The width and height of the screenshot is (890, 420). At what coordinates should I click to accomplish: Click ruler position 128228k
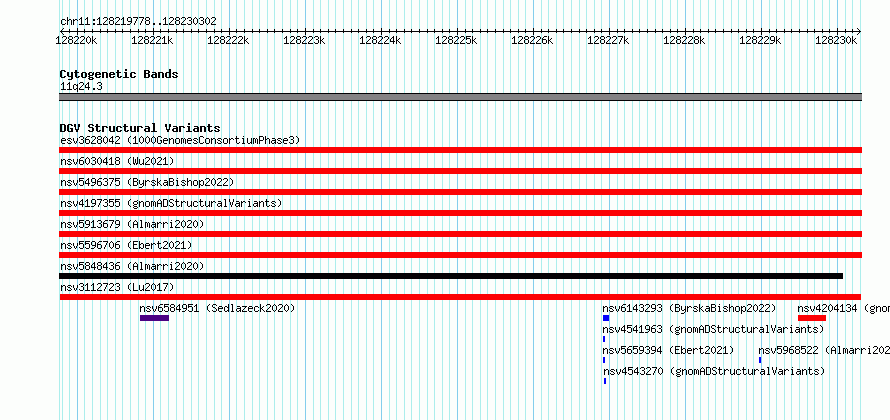tap(685, 40)
